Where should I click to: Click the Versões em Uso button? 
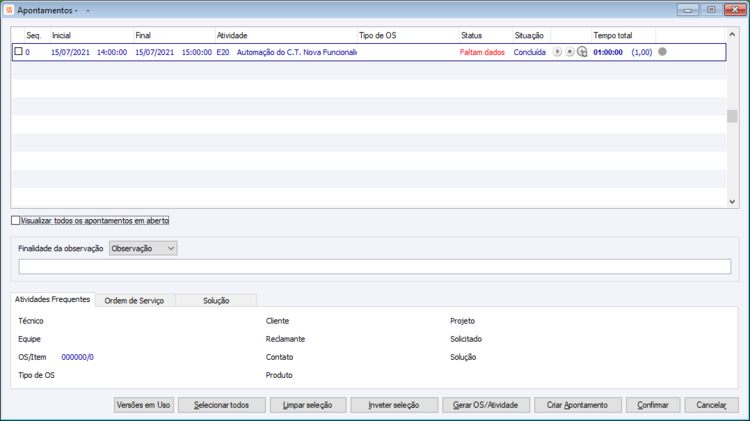coord(143,405)
